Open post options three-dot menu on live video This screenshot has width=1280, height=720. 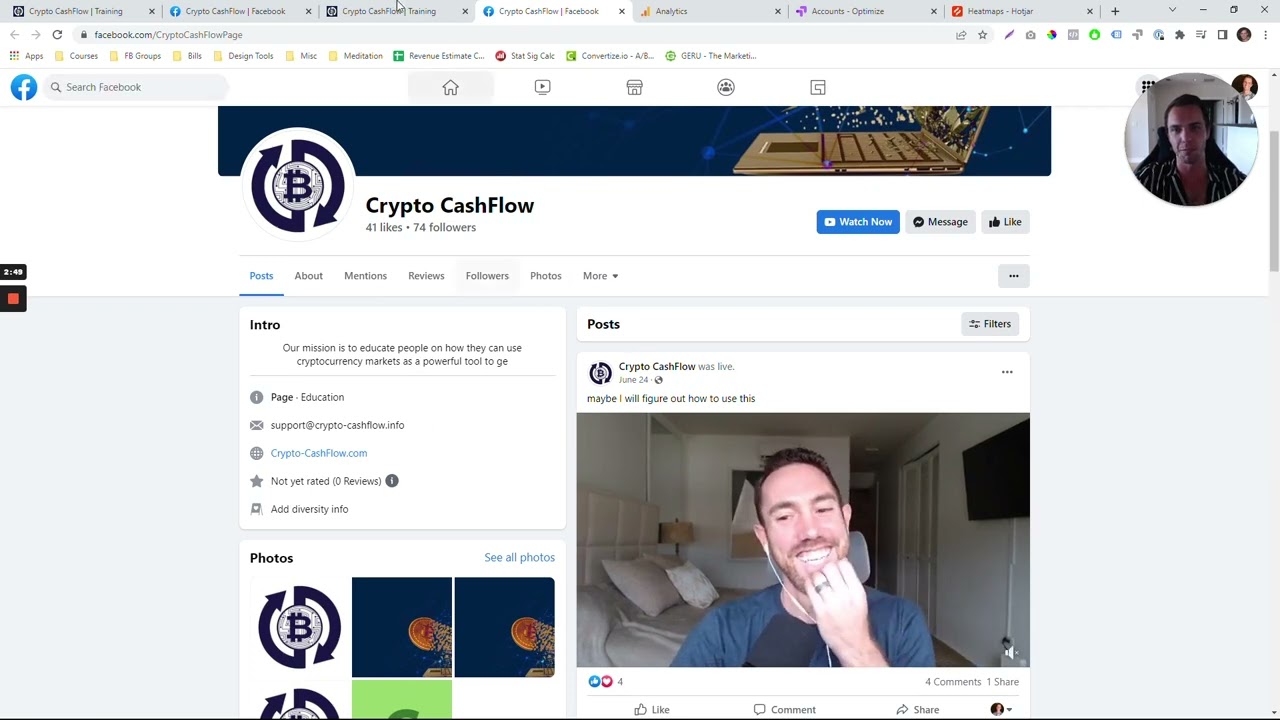pyautogui.click(x=1007, y=372)
